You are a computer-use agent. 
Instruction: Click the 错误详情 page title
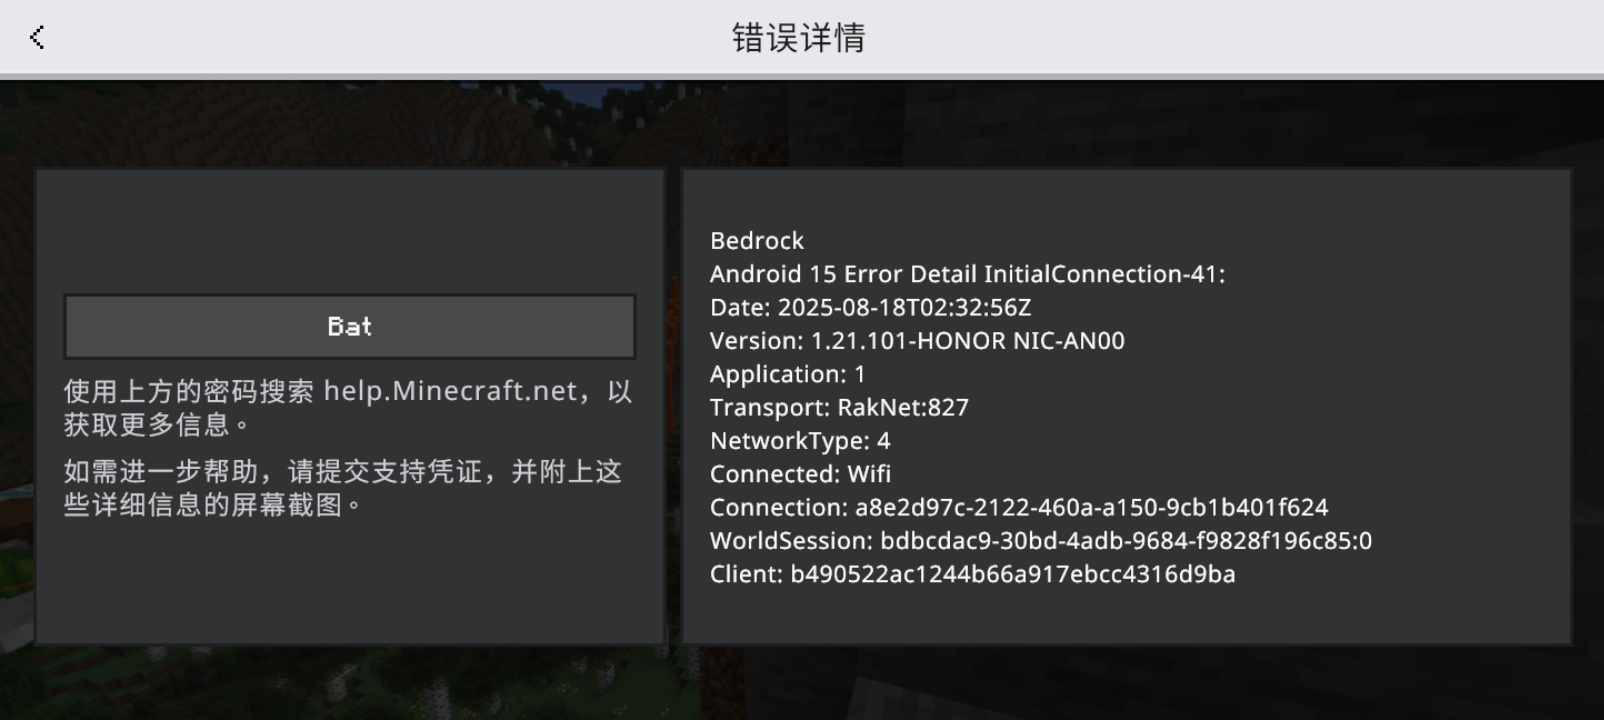click(x=799, y=38)
